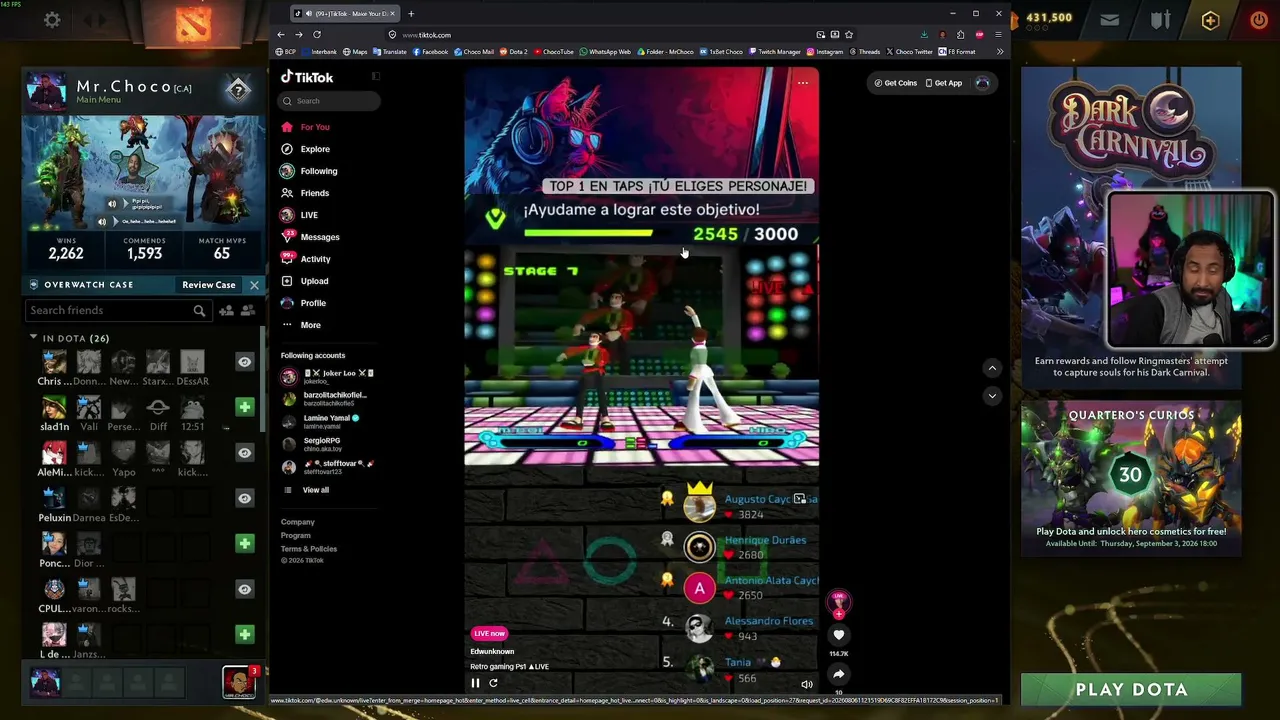Screen dimensions: 1280x720
Task: Go to next video with down chevron
Action: [992, 396]
